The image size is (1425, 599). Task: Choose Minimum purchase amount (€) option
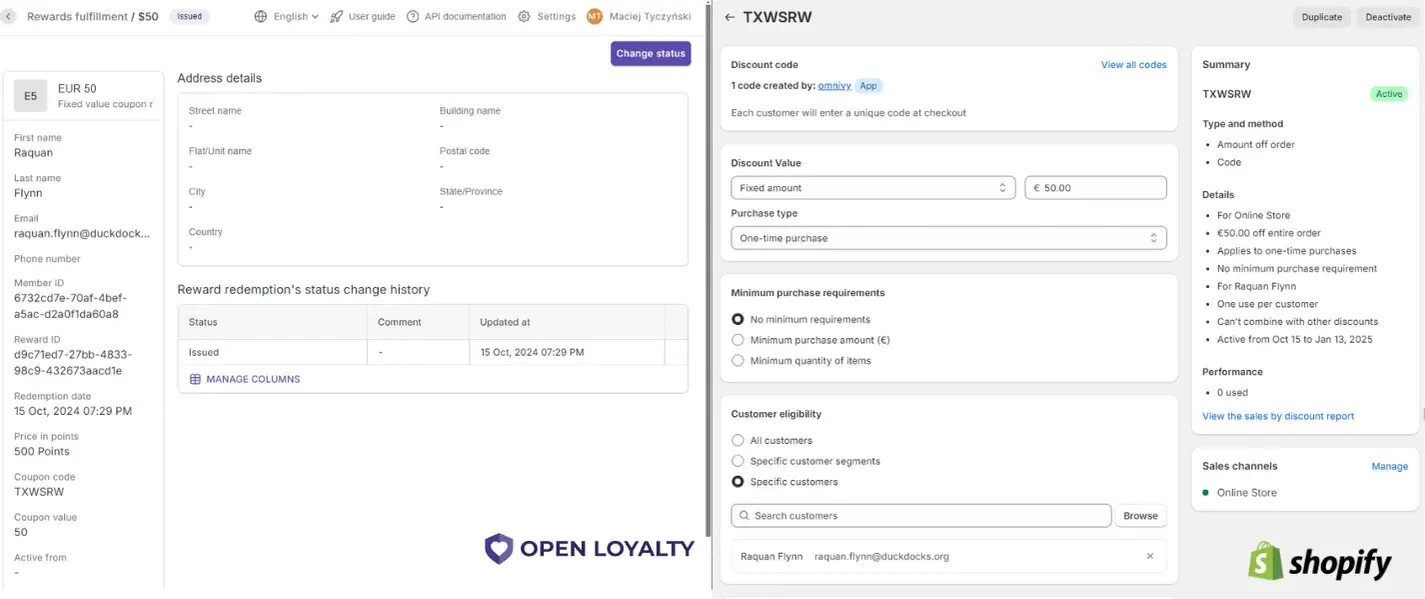[738, 340]
